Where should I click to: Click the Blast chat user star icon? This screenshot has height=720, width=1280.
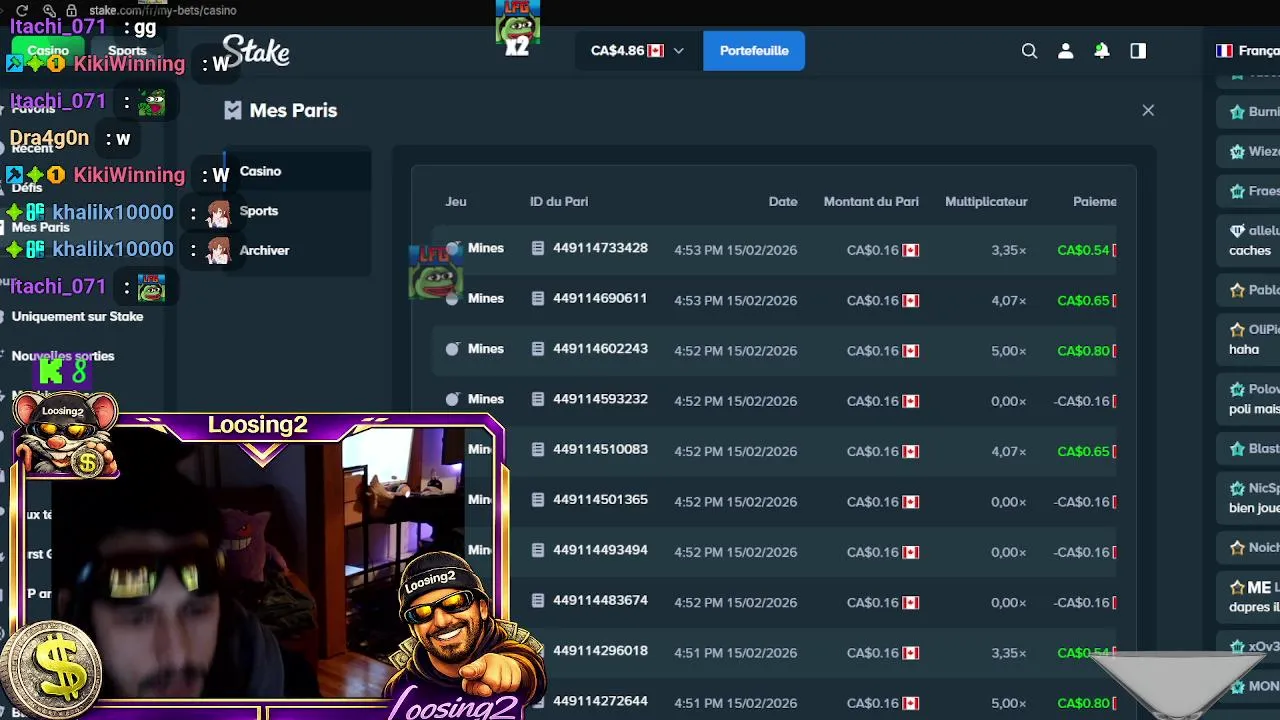point(1237,449)
